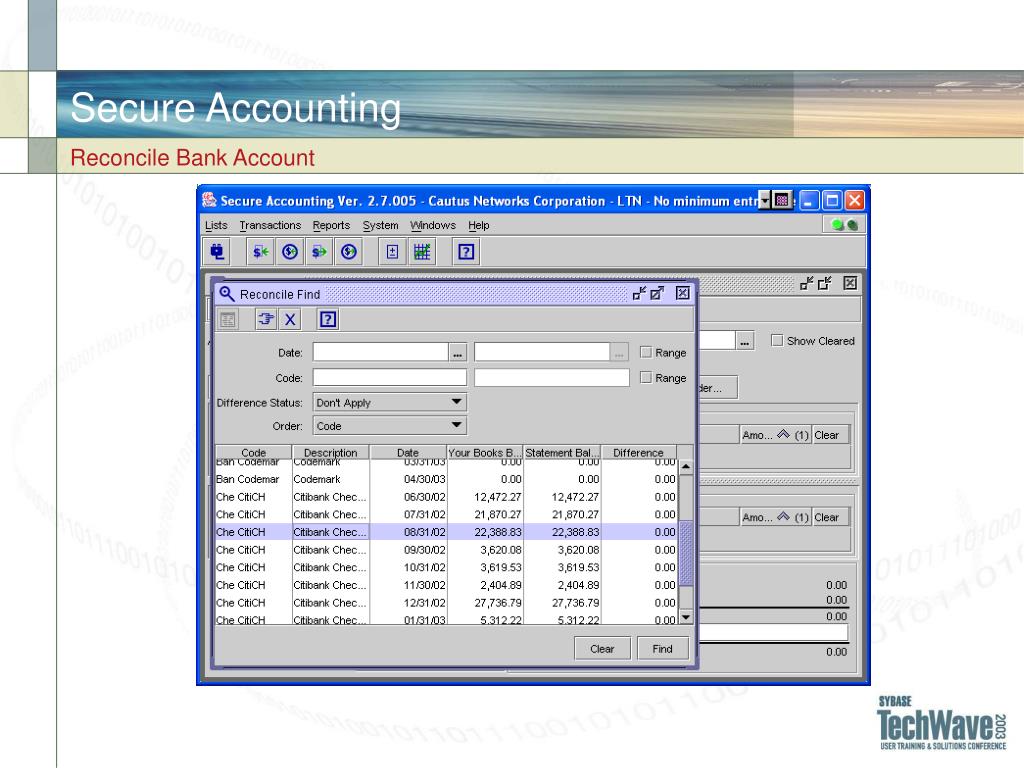Click the X cancel icon in Reconcile Find toolbar
The image size is (1024, 768).
[x=290, y=319]
